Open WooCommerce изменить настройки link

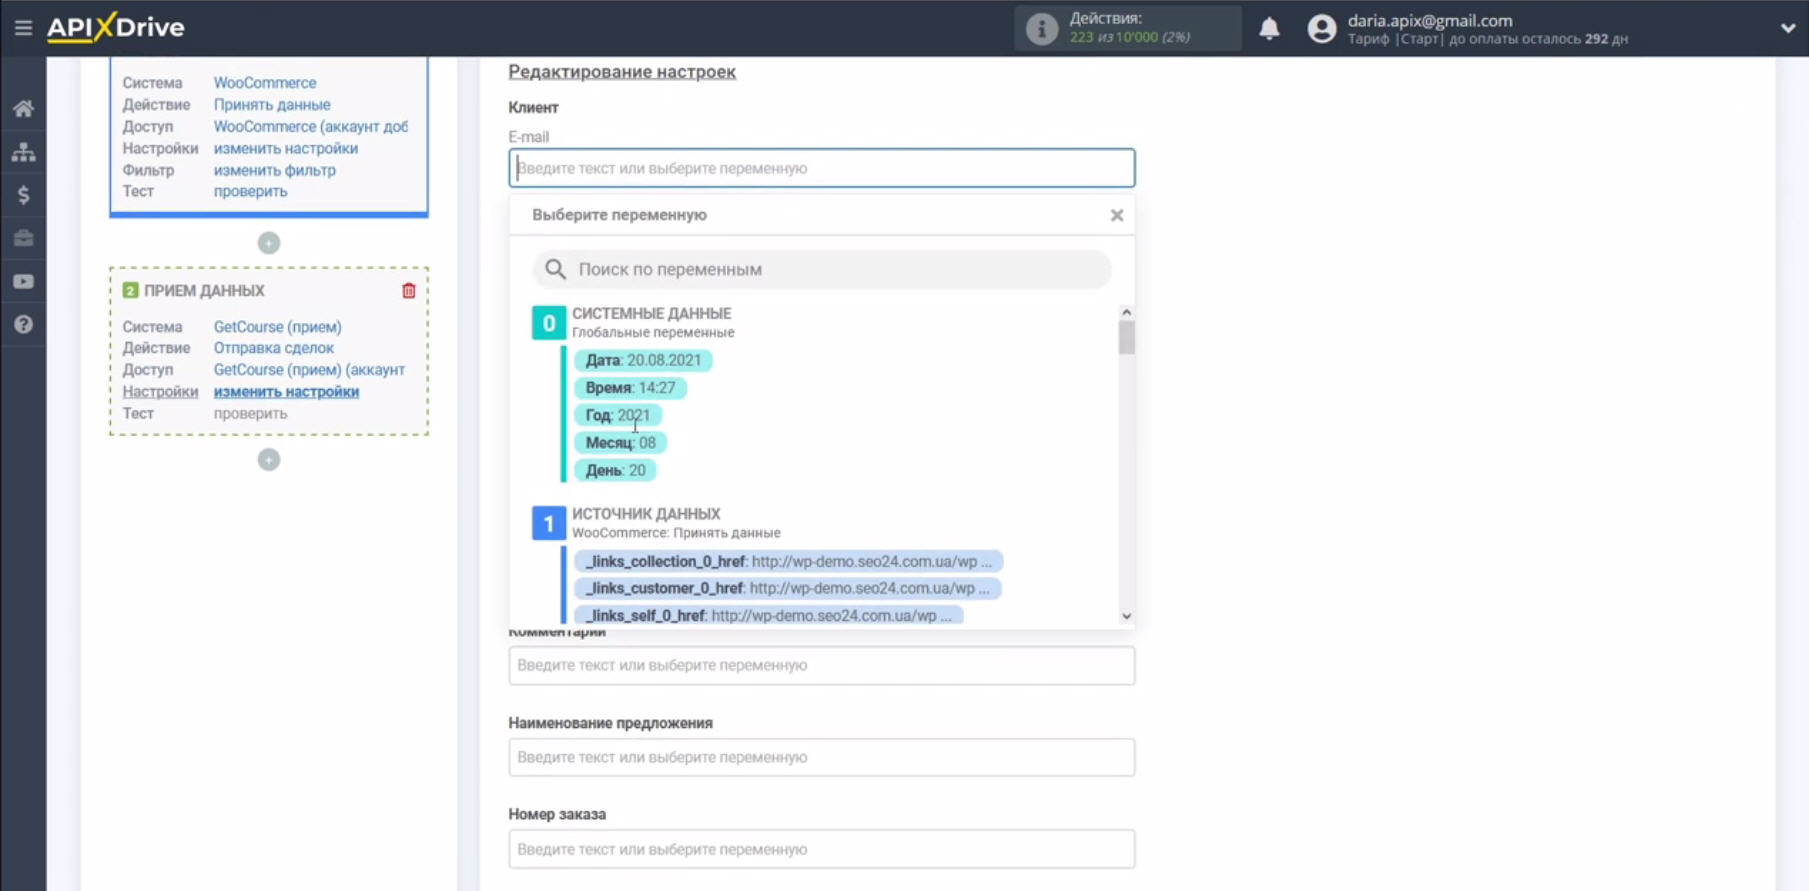tap(286, 148)
